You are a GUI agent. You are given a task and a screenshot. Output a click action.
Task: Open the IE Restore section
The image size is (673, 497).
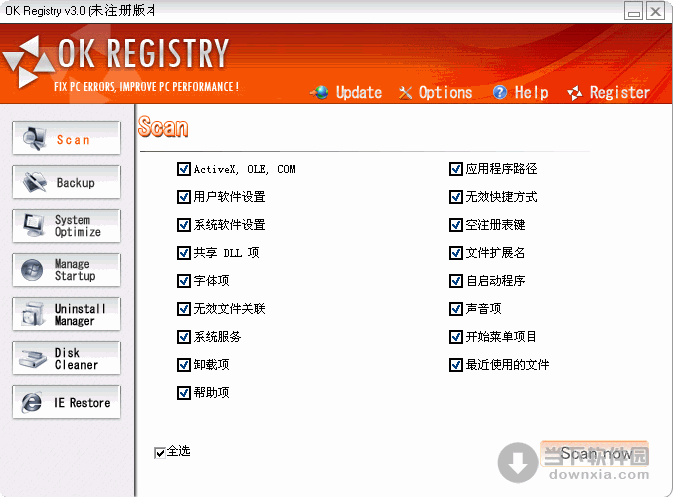67,402
